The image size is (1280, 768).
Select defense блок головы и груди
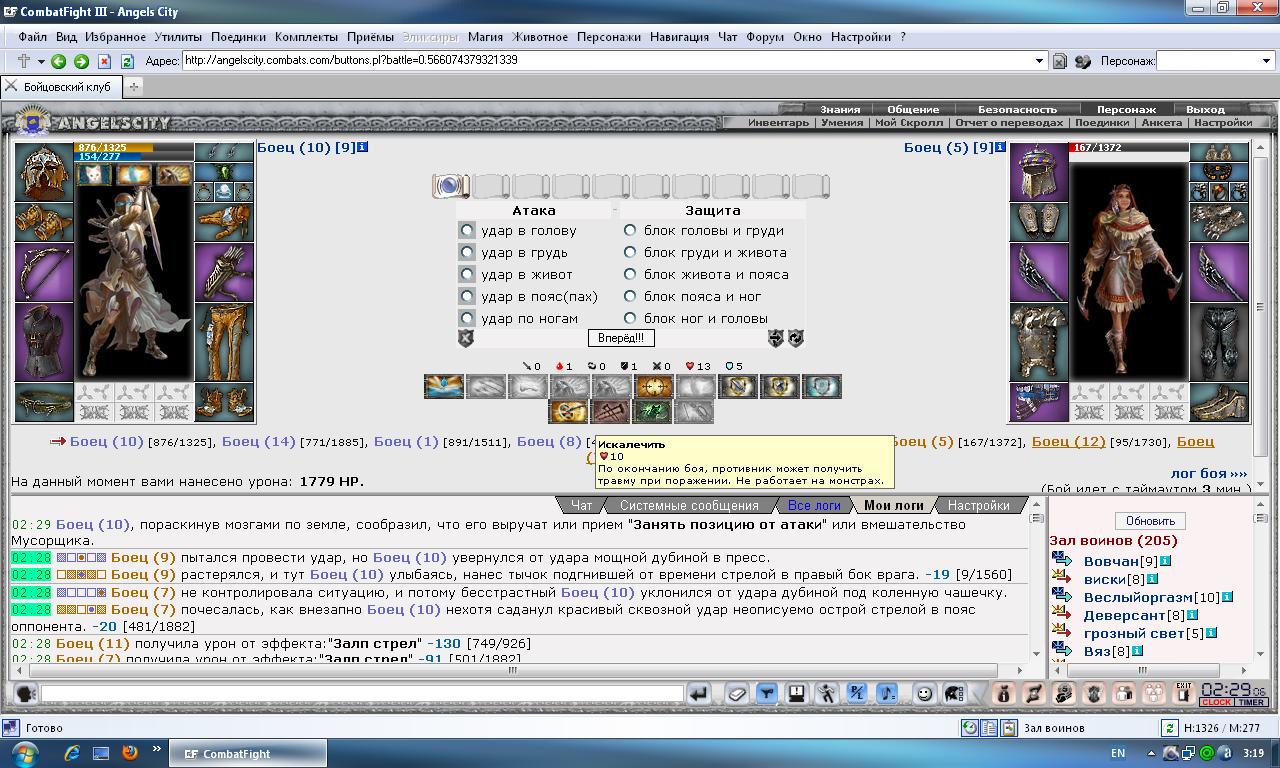630,230
